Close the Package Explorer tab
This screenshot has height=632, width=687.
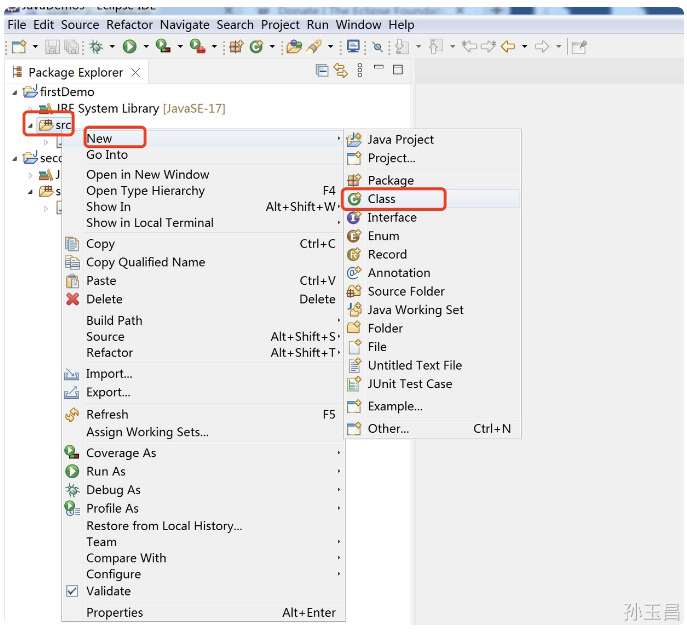[x=136, y=72]
